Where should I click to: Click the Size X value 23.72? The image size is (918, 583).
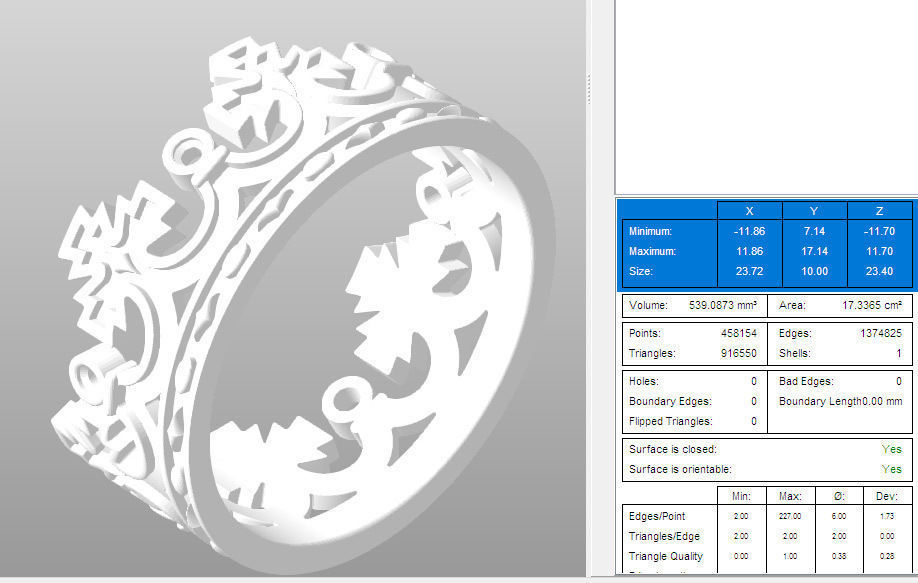749,271
